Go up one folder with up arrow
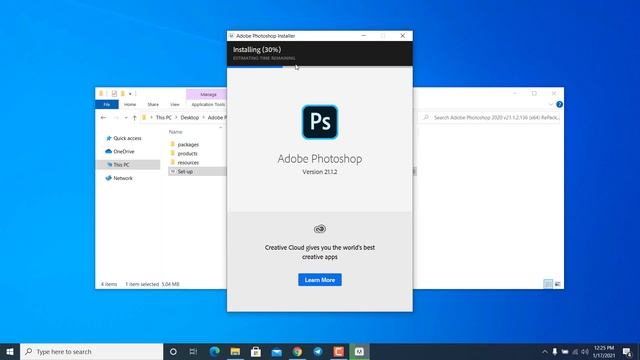This screenshot has width=640, height=360. point(134,118)
